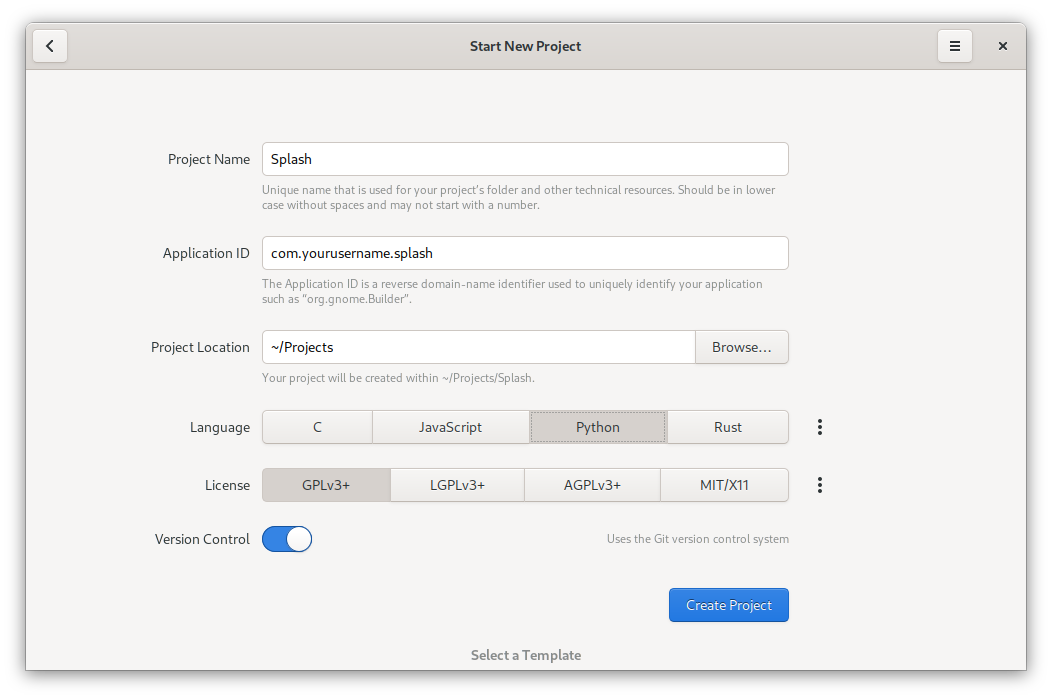Viewport: 1052px width, 699px height.
Task: Focus the Project Name text field
Action: (x=525, y=159)
